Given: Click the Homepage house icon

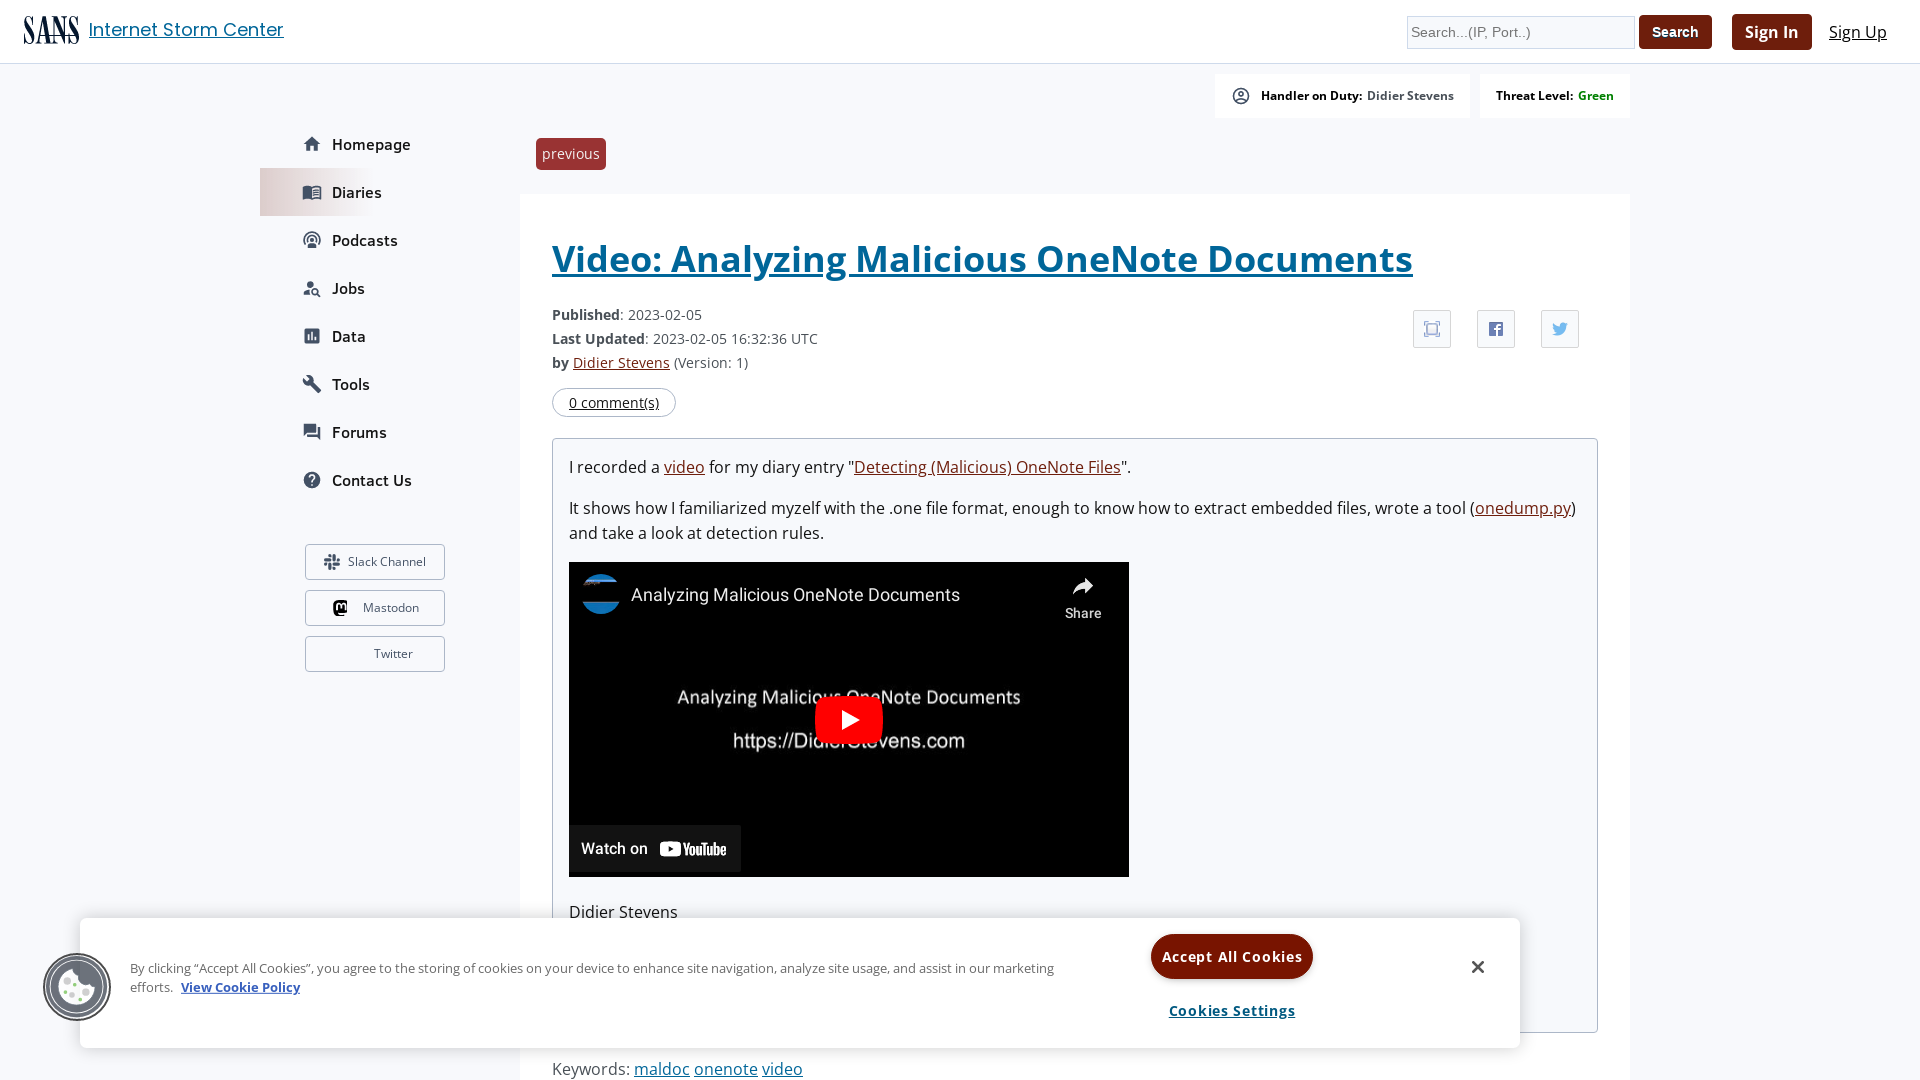Looking at the screenshot, I should (x=312, y=144).
